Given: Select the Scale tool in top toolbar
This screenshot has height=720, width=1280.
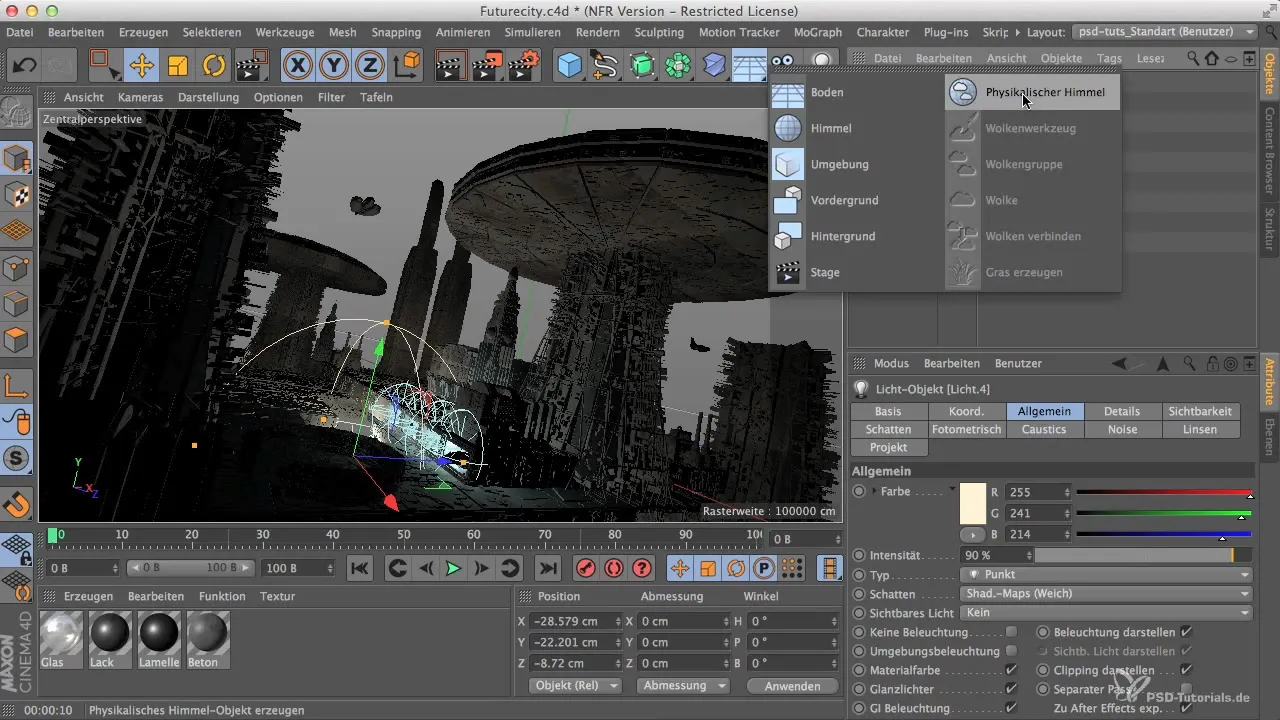Looking at the screenshot, I should (x=178, y=66).
